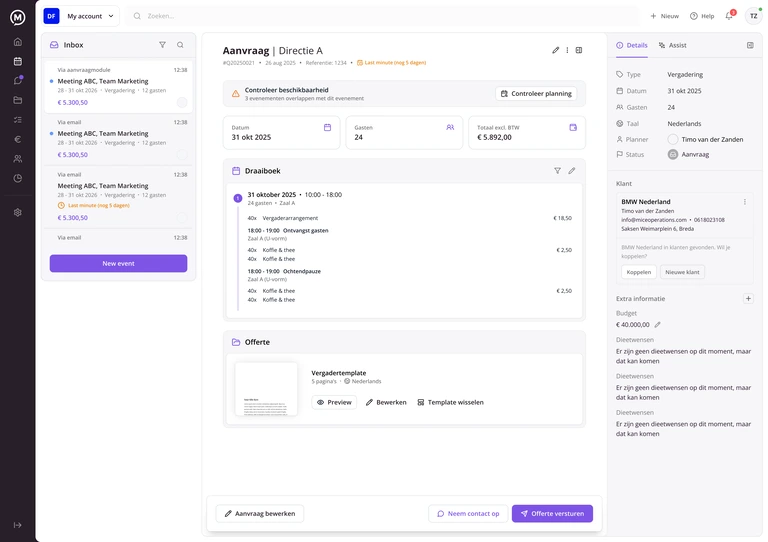This screenshot has height=542, width=768.
Task: Click Koppelen for BMW Nederland
Action: tap(639, 272)
